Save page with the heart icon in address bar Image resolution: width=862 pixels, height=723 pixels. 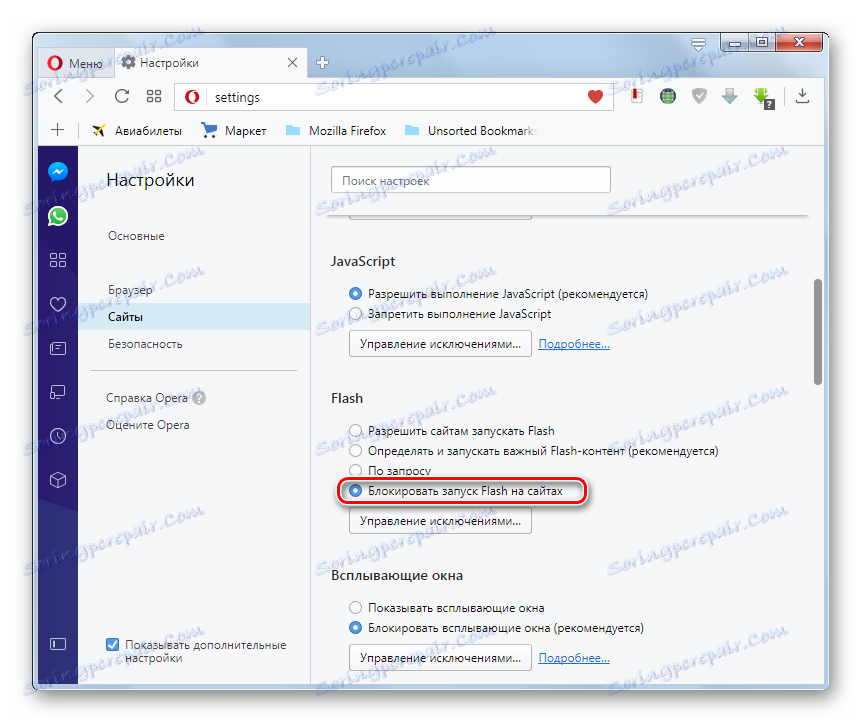594,96
